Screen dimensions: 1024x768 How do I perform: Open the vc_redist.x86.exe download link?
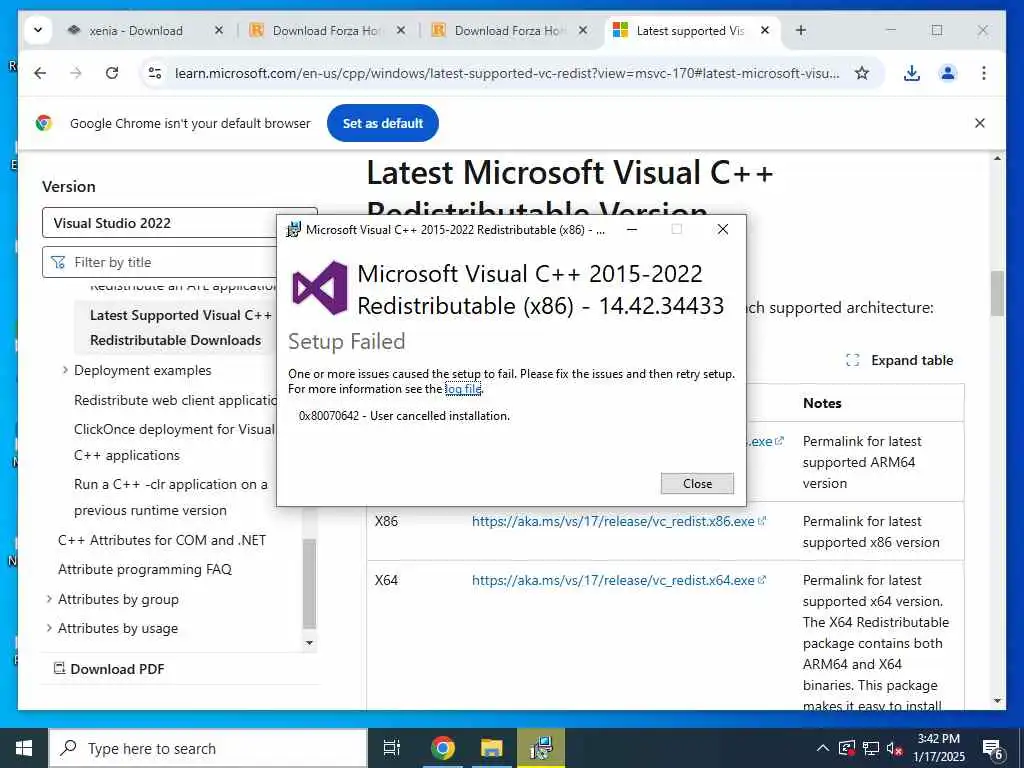(x=618, y=521)
